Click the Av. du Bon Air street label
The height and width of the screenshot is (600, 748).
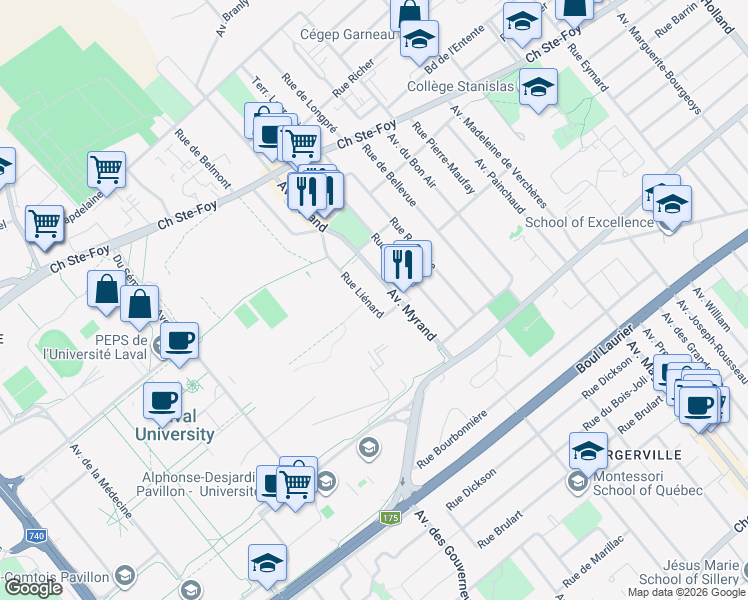(x=412, y=161)
